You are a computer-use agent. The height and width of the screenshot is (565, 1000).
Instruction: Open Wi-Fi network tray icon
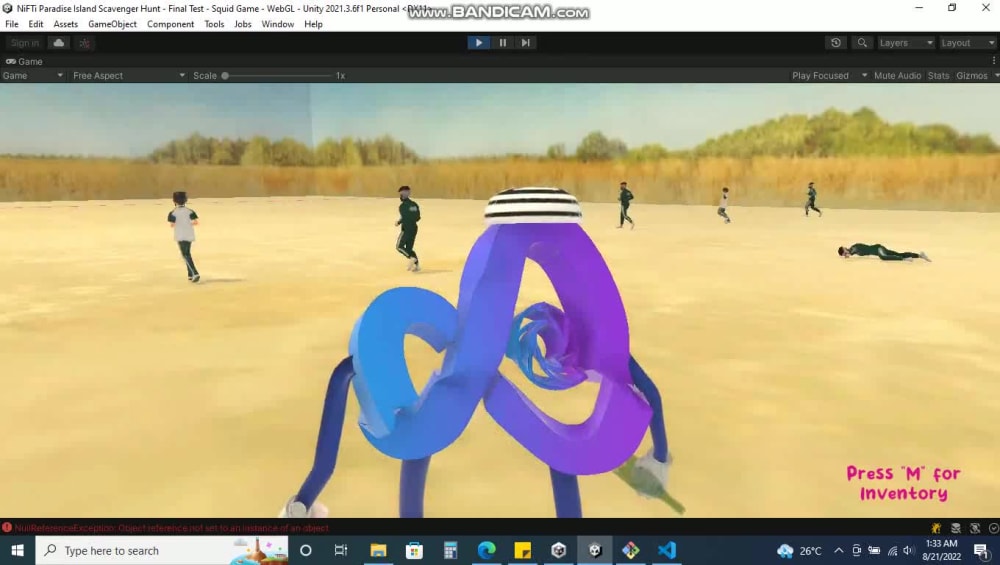[x=892, y=551]
